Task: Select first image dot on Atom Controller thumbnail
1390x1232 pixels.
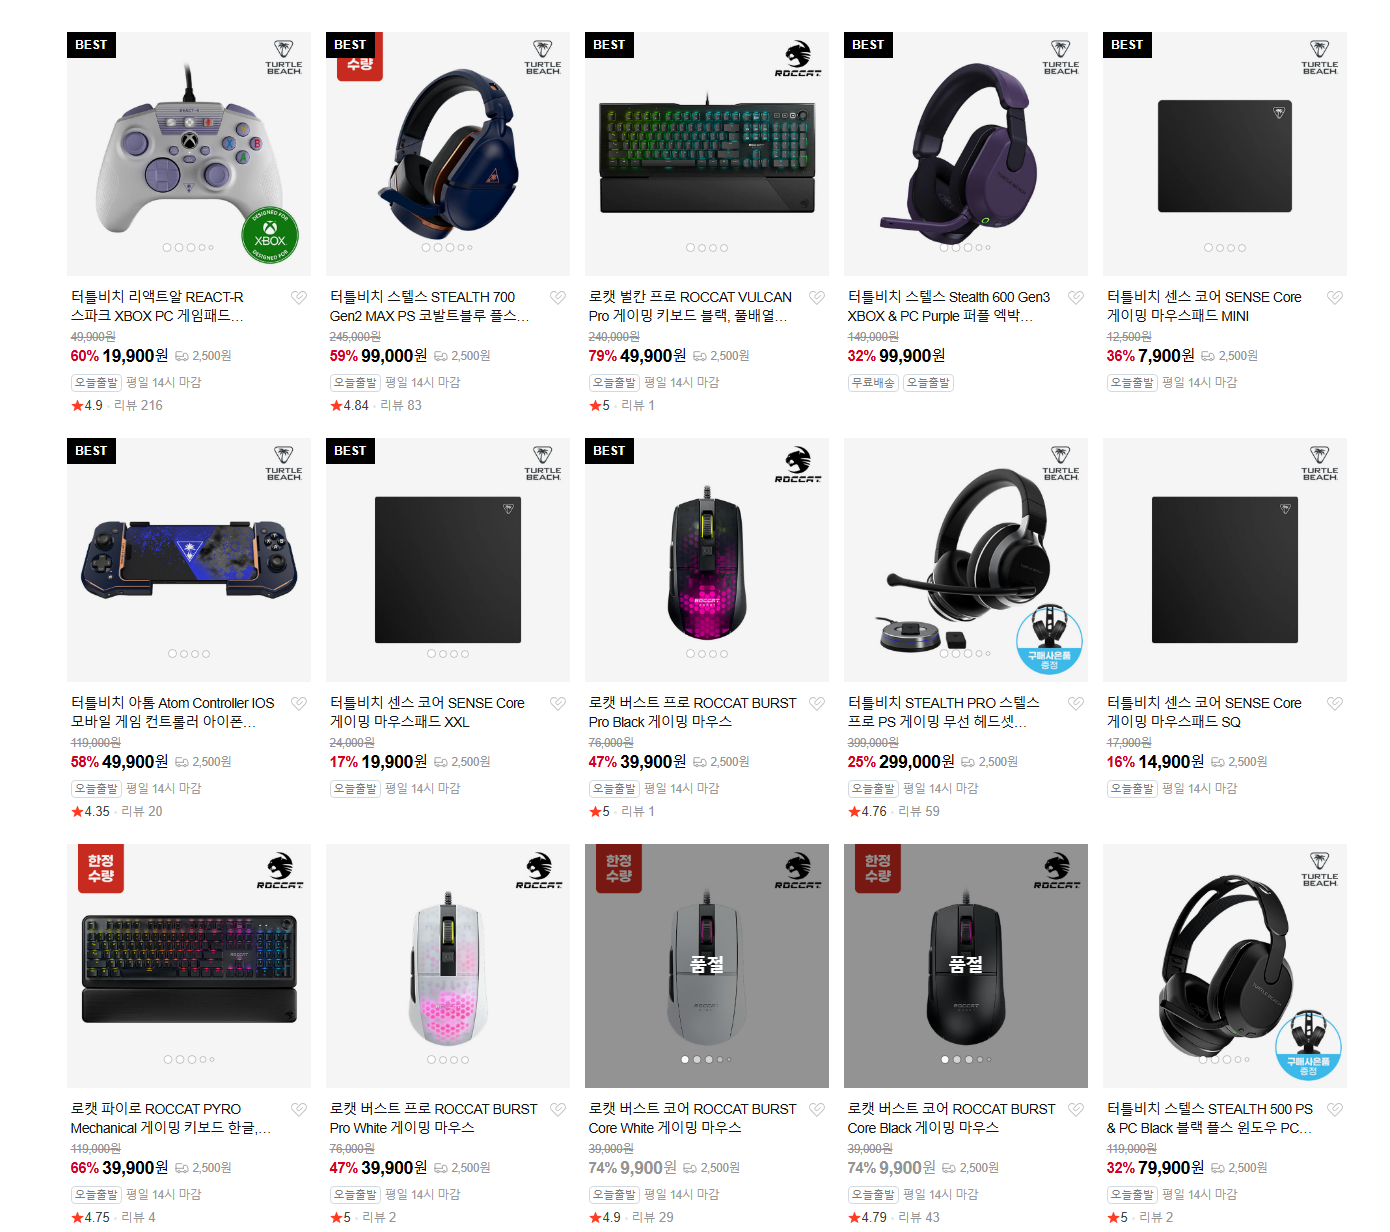Action: [172, 654]
